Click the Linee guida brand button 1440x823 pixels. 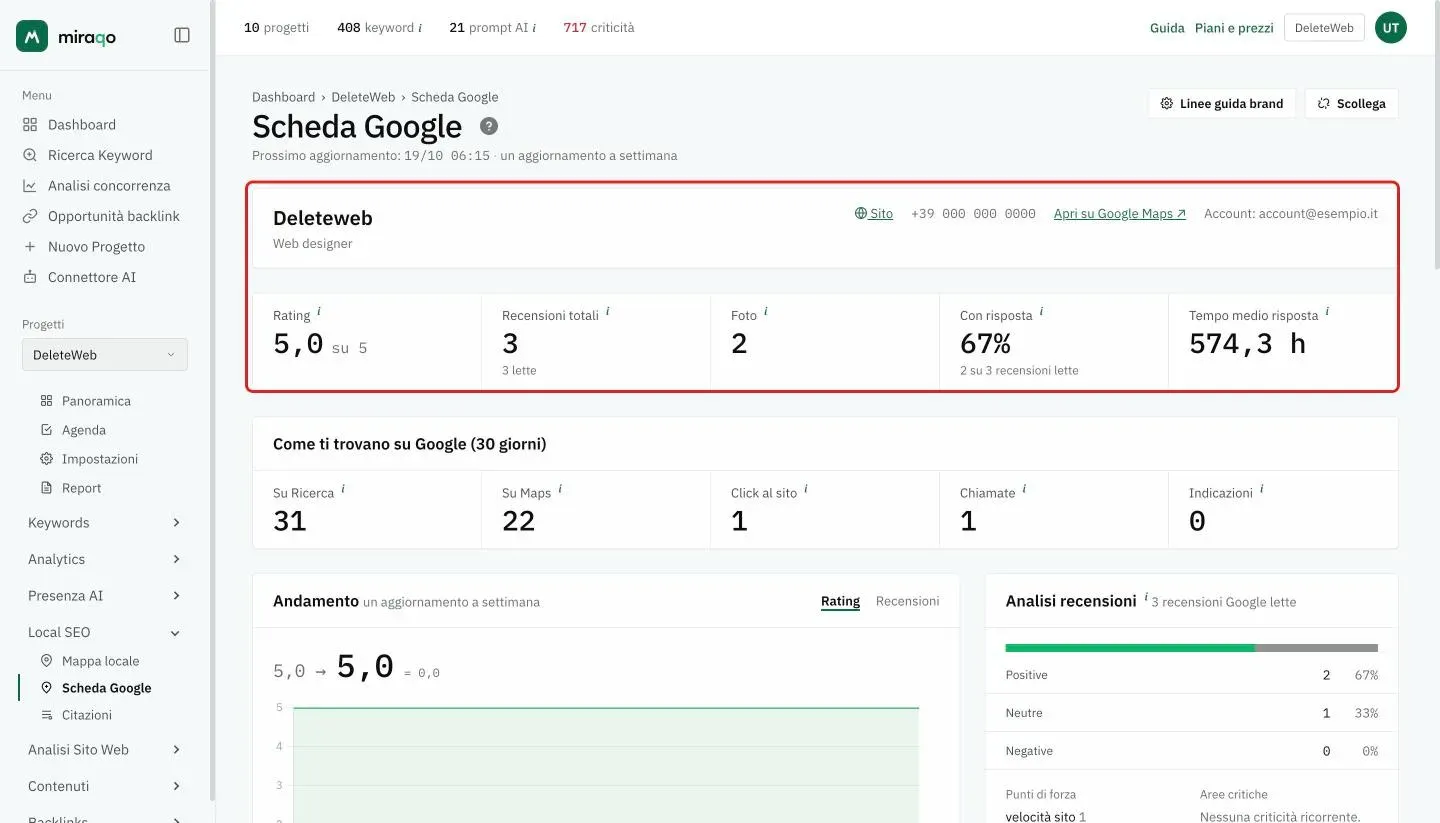click(1222, 104)
